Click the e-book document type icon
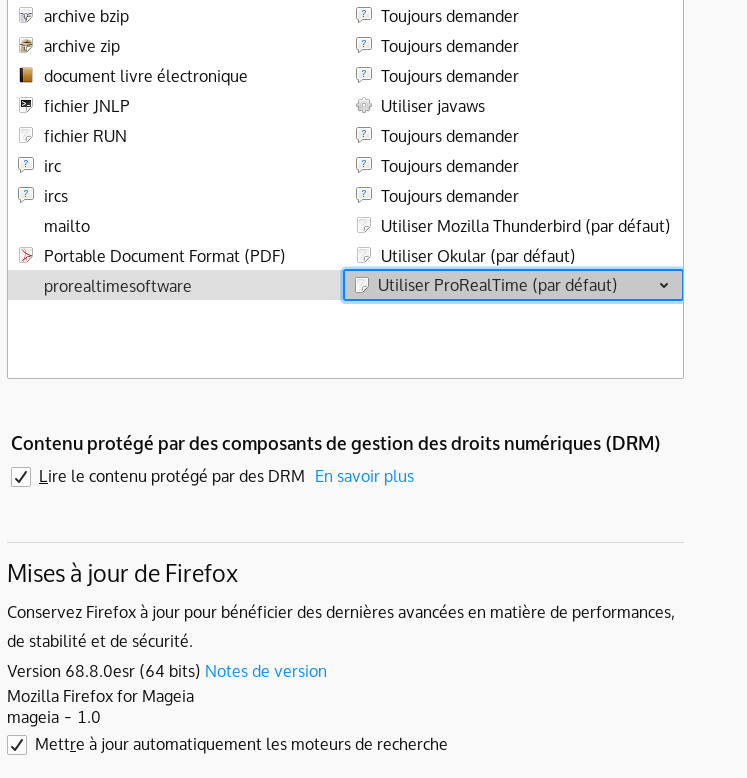 point(26,76)
